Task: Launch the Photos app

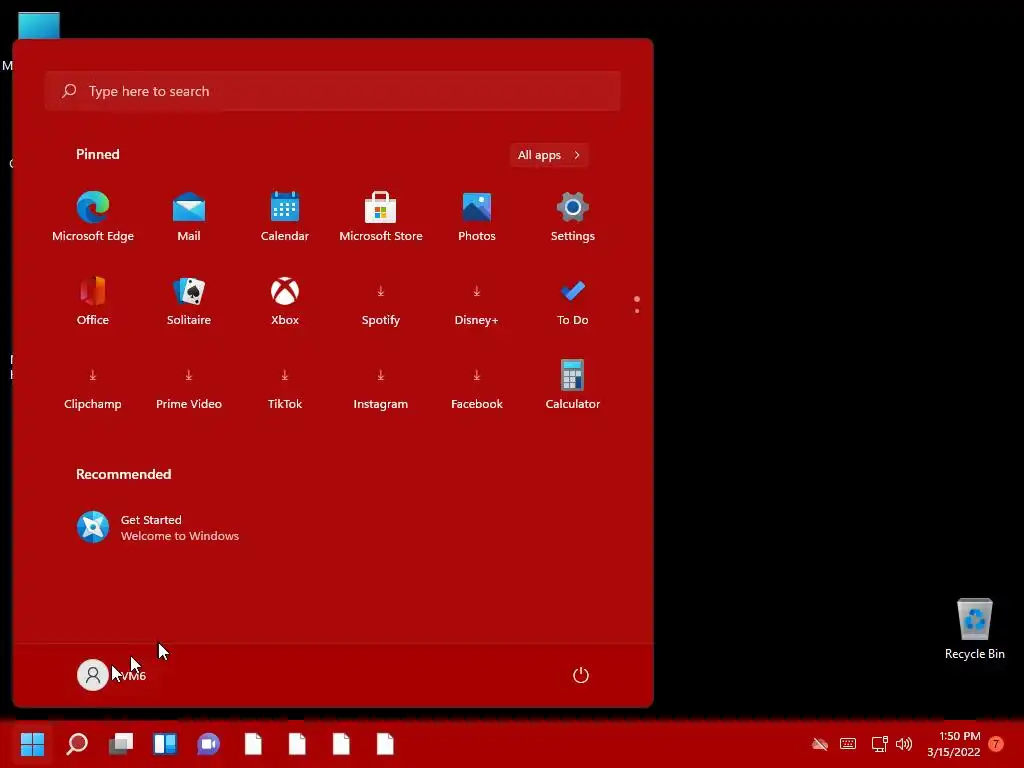Action: click(477, 217)
